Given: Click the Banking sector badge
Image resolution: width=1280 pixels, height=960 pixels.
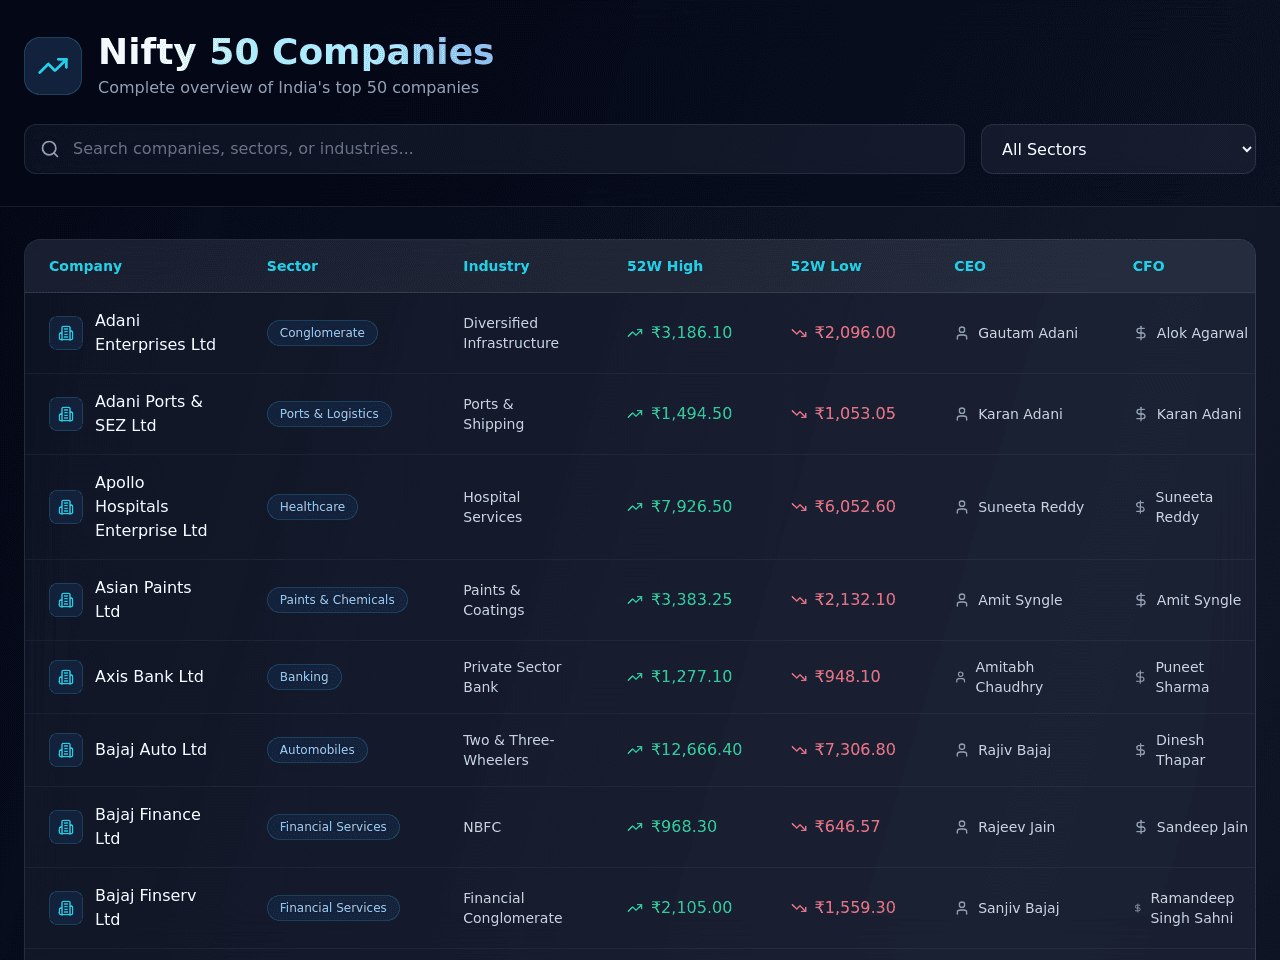Looking at the screenshot, I should point(304,677).
